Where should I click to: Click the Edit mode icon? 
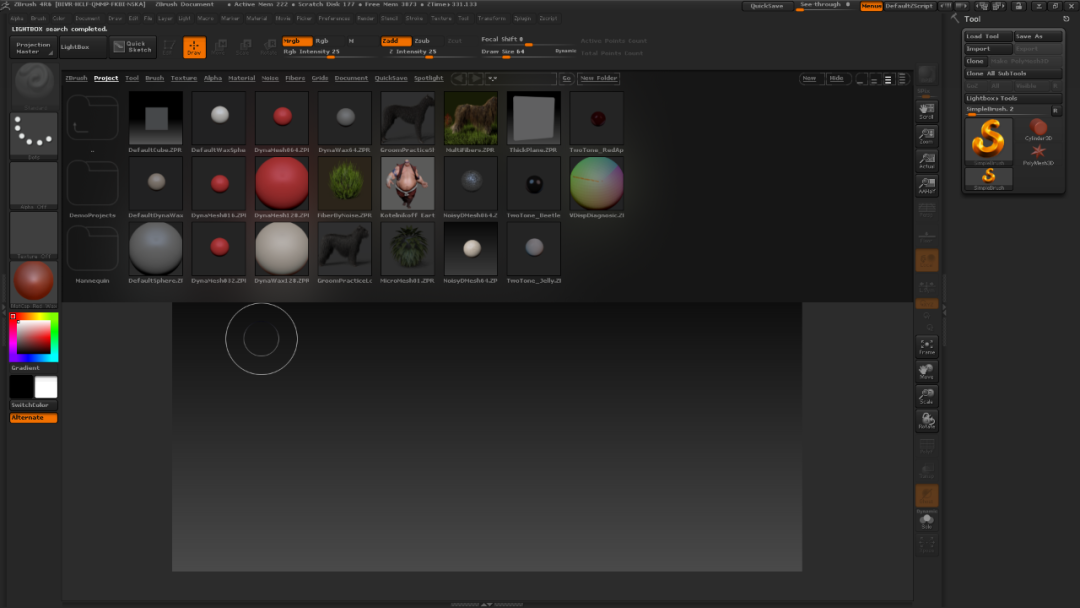point(168,47)
